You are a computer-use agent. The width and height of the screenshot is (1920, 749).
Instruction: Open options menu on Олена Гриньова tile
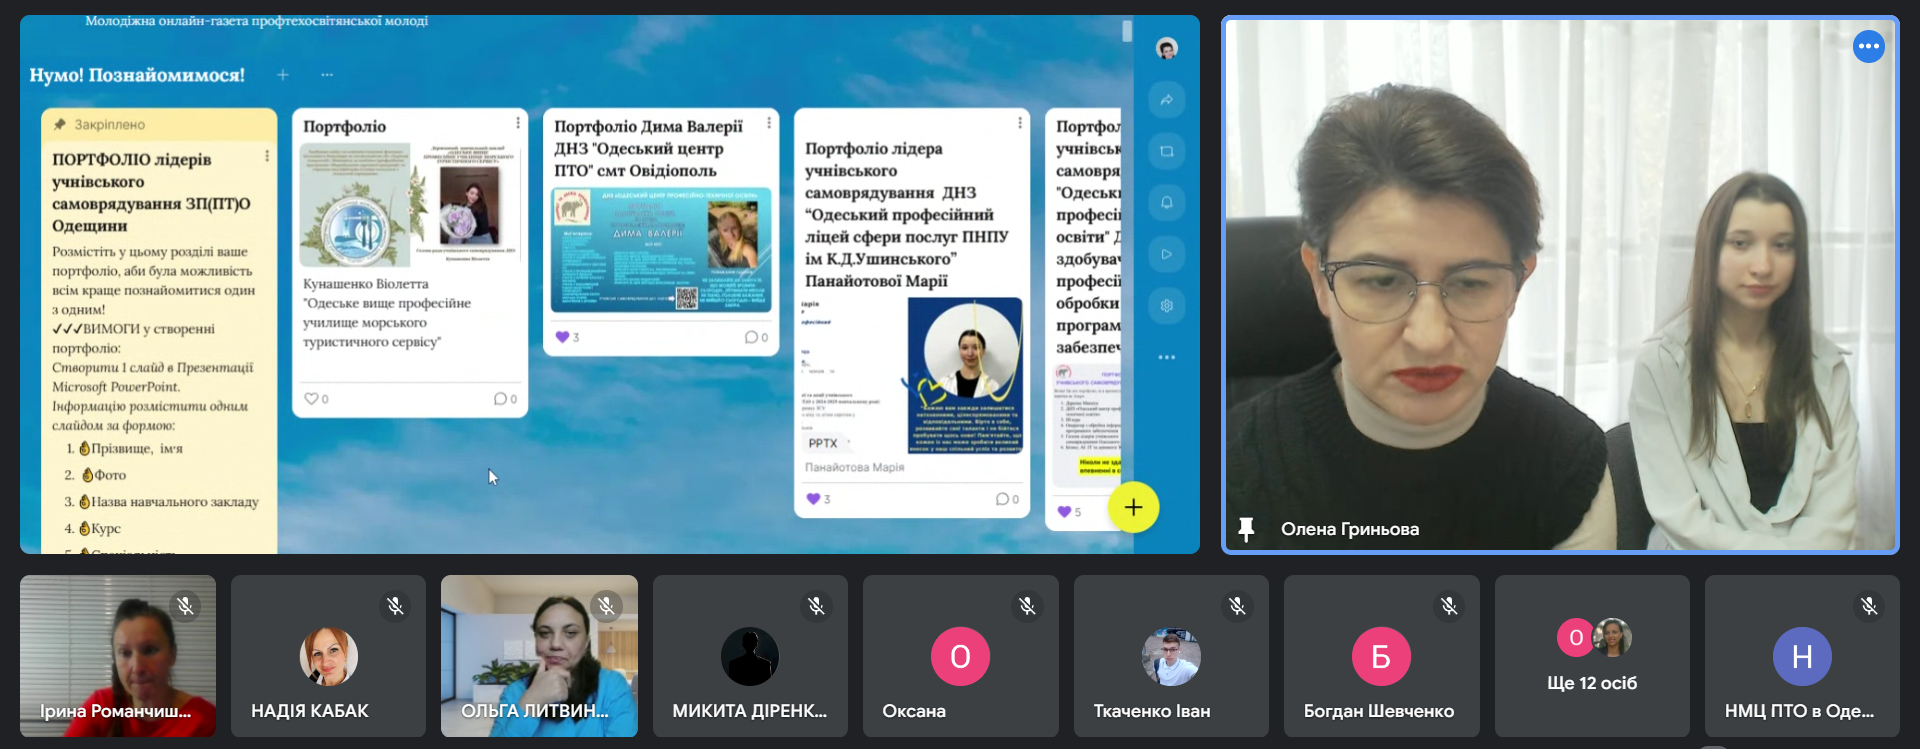tap(1868, 46)
